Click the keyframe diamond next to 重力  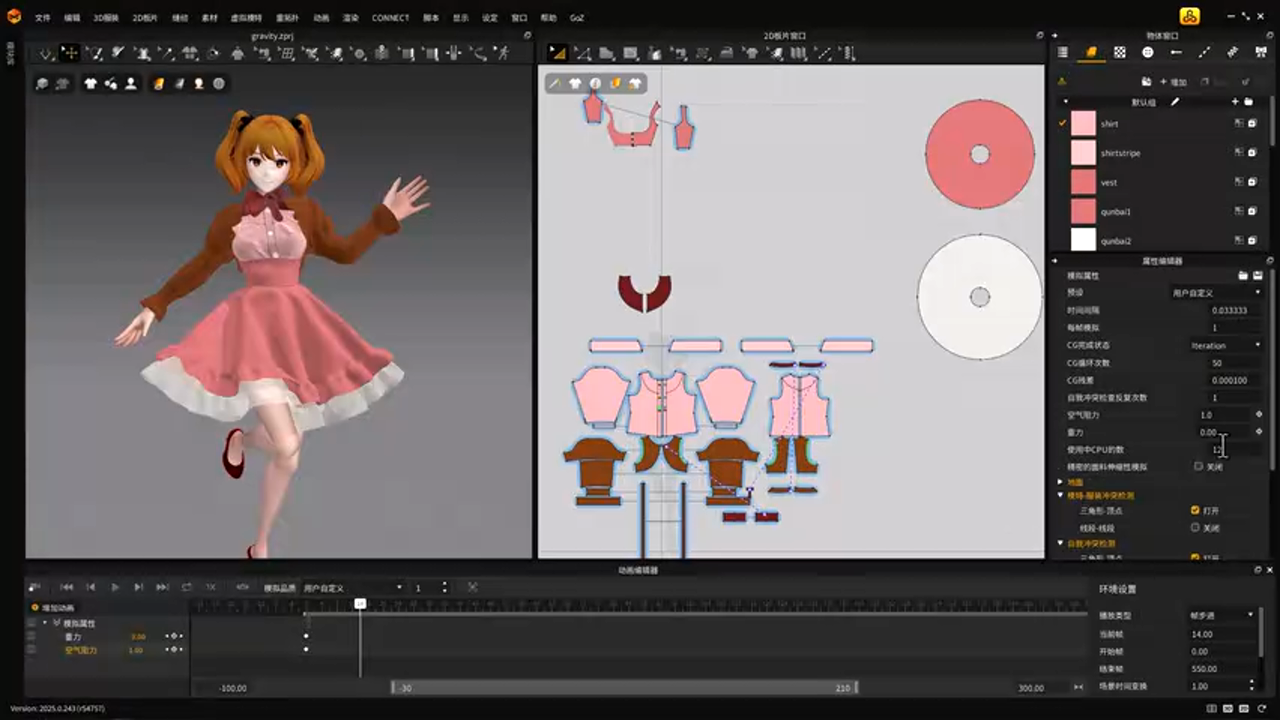(1258, 432)
